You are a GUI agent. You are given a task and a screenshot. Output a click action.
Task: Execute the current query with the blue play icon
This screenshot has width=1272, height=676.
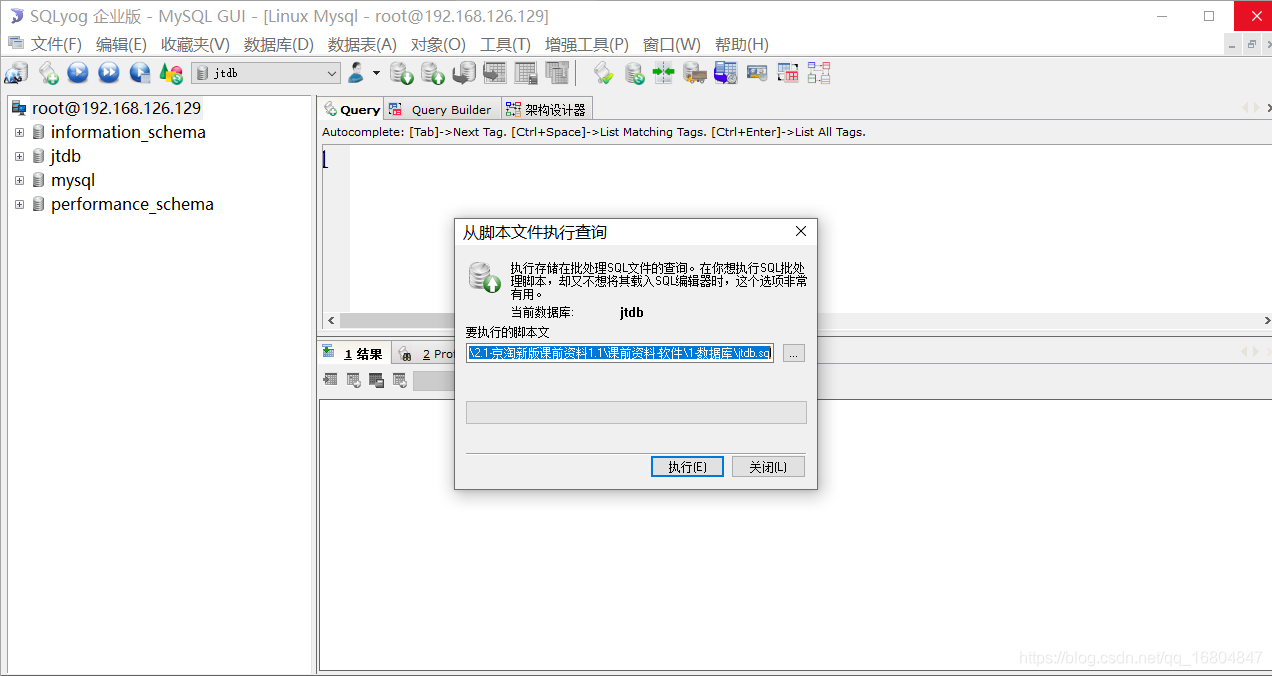coord(78,72)
